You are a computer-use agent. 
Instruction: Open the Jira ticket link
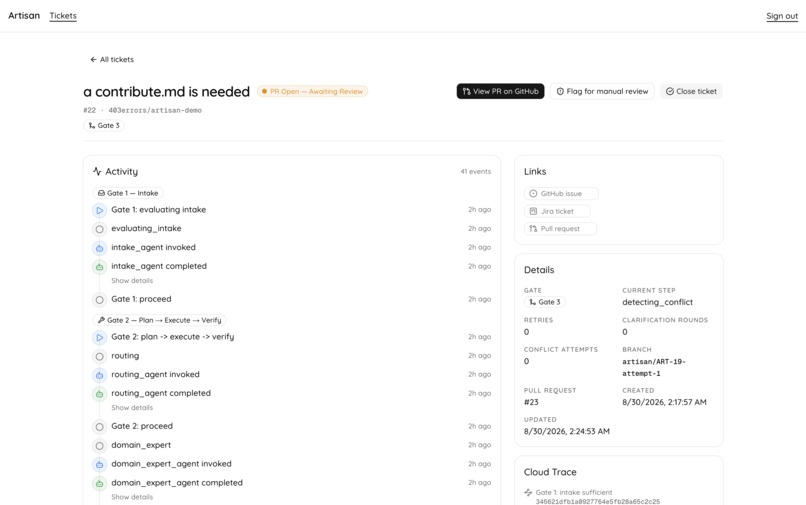click(x=557, y=211)
